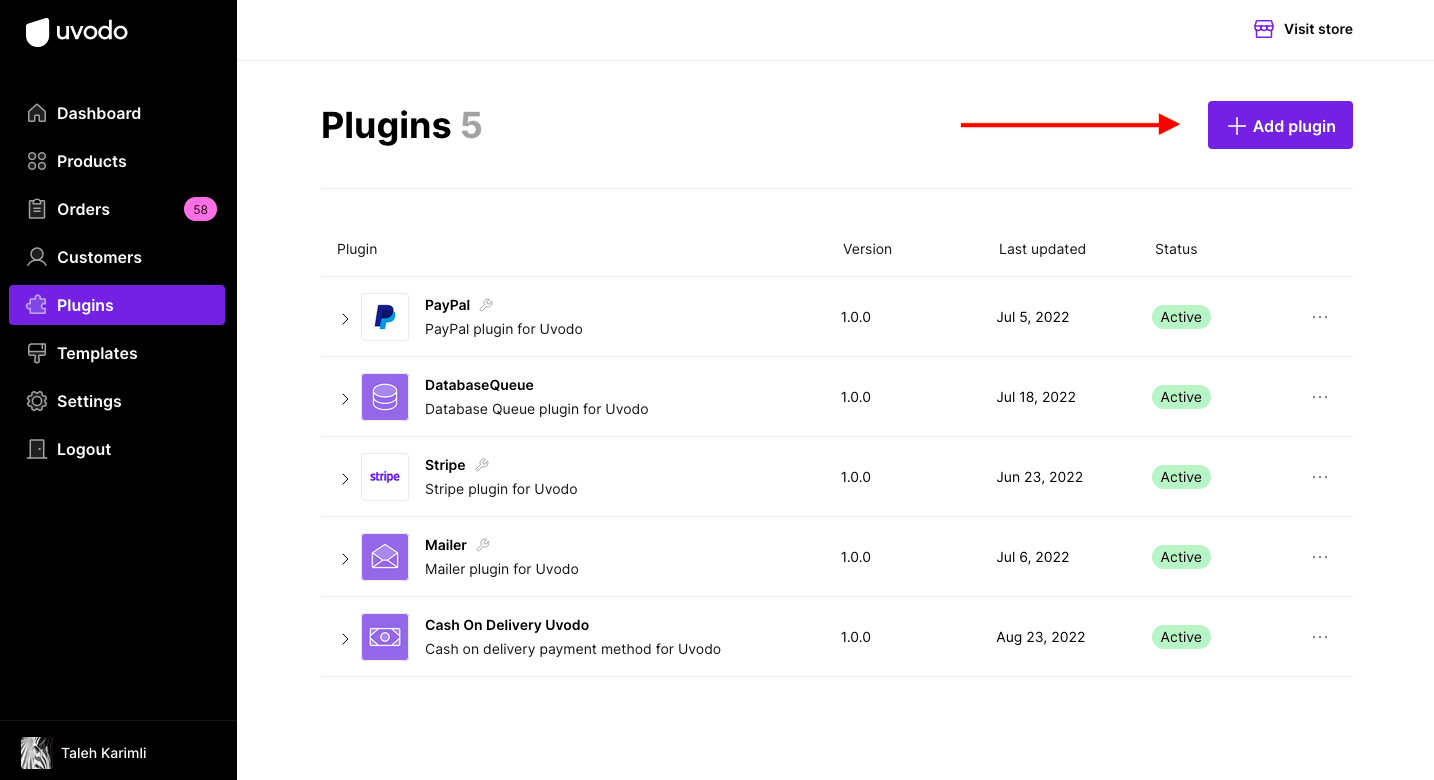
Task: Click the Dashboard home icon
Action: [37, 113]
